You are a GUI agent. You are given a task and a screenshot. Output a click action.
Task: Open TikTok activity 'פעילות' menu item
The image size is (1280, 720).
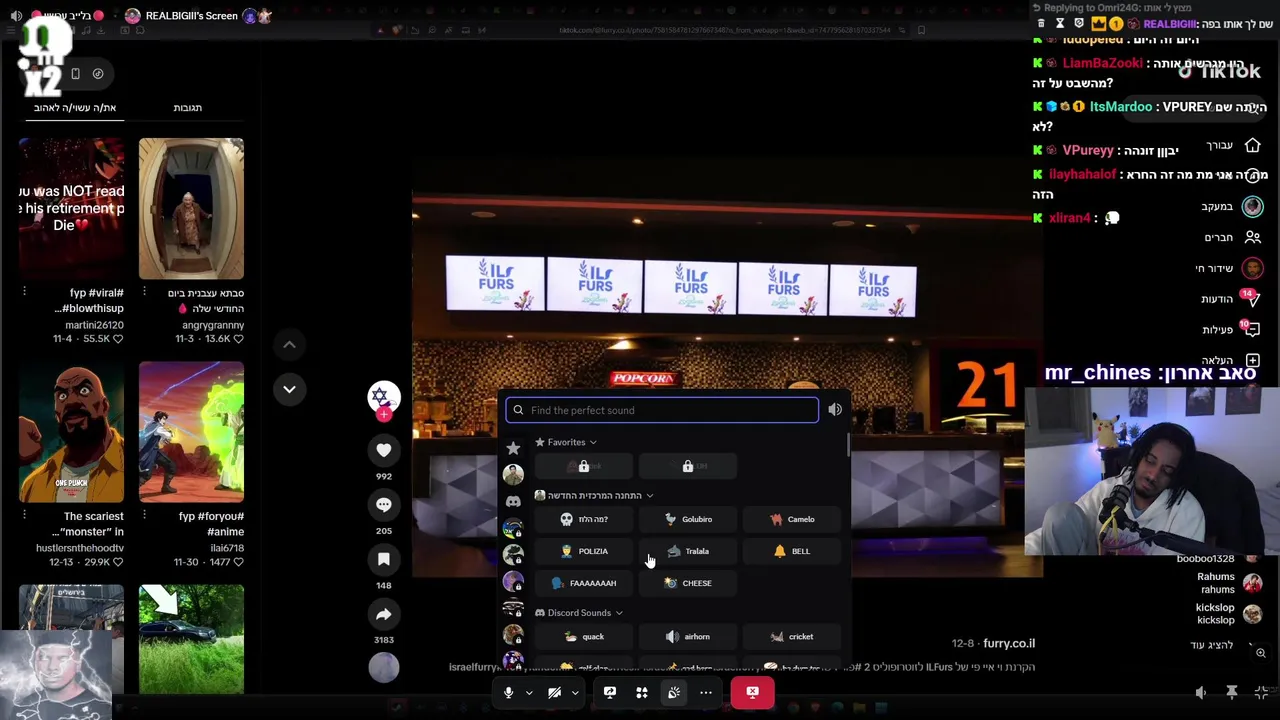(x=1232, y=330)
